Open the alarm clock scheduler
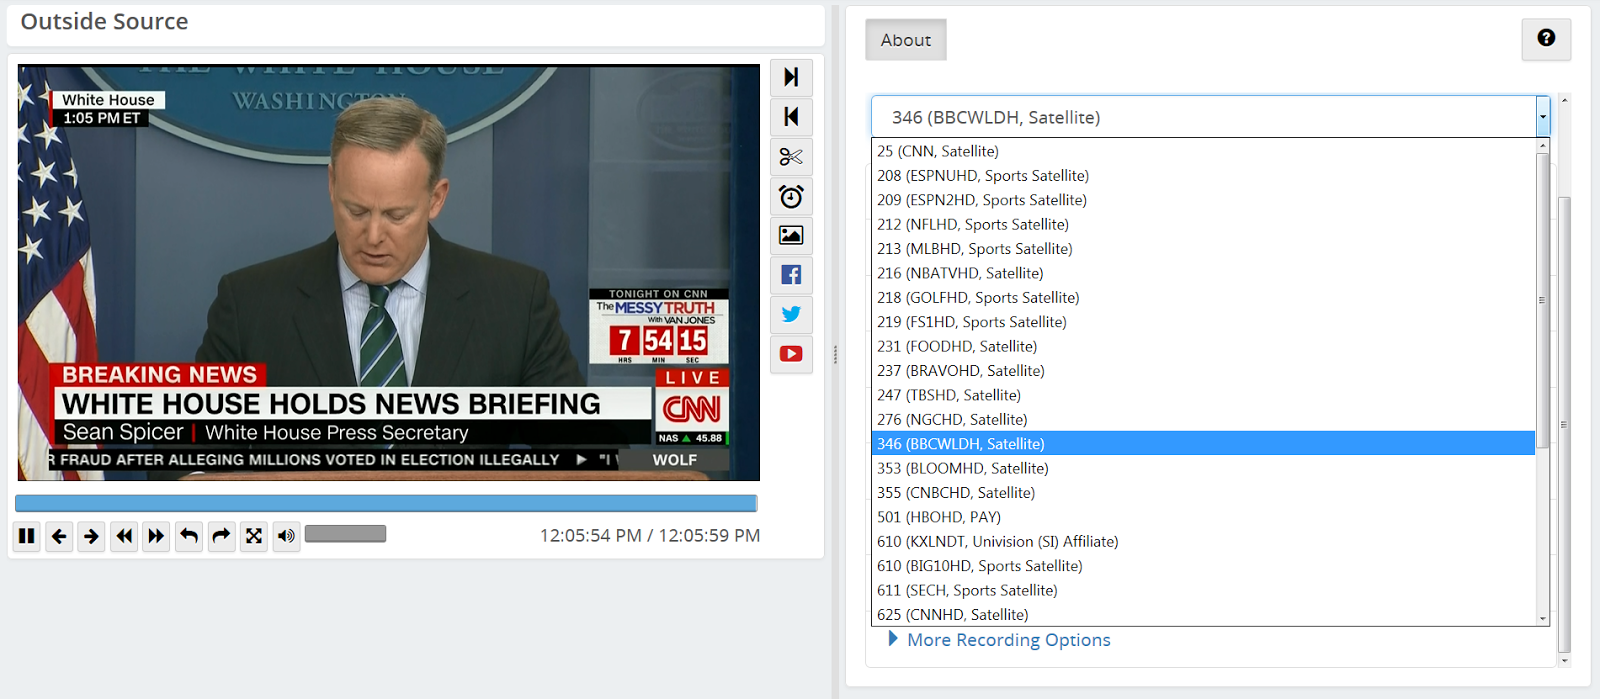The height and width of the screenshot is (699, 1600). coord(791,196)
